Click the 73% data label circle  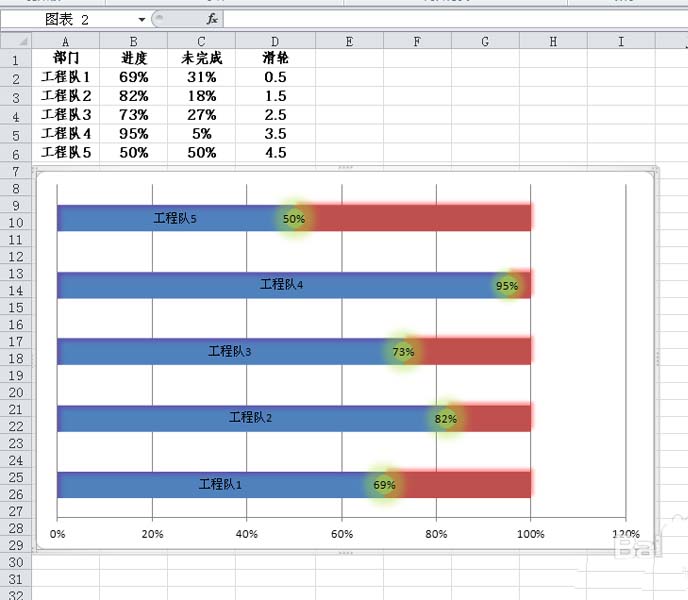pyautogui.click(x=403, y=352)
